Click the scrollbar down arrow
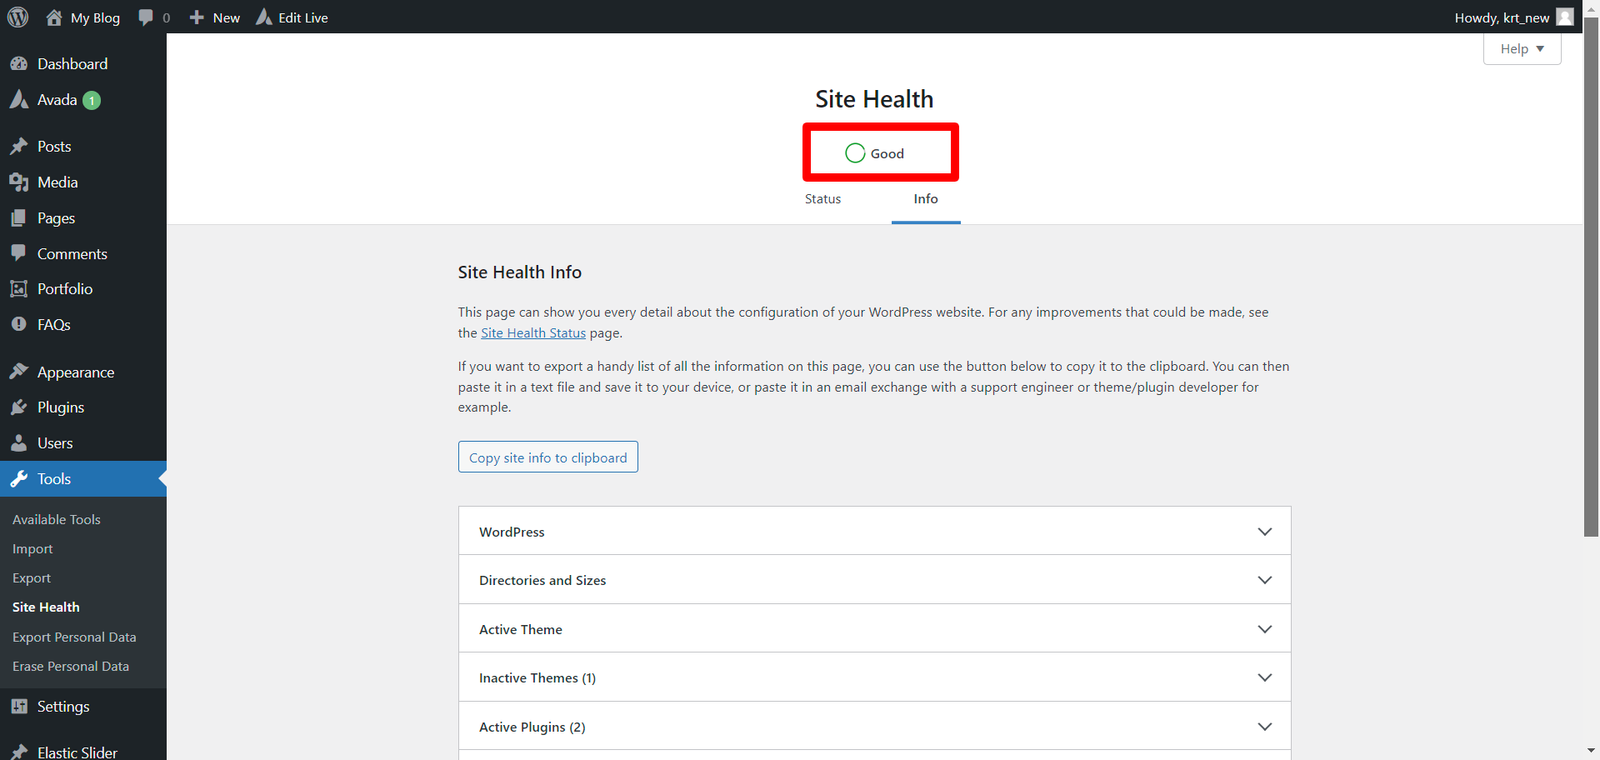This screenshot has height=760, width=1600. point(1591,750)
